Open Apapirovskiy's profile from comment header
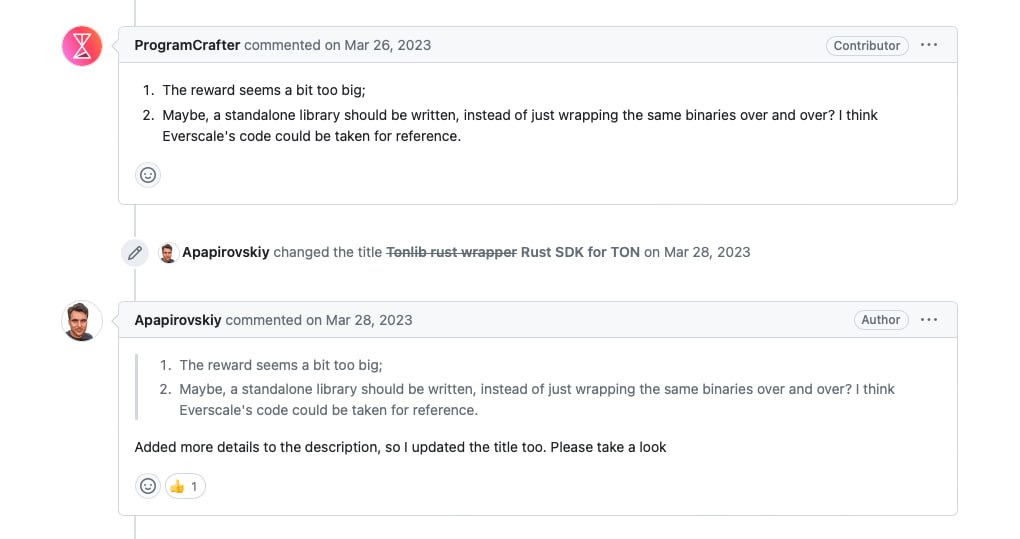Image resolution: width=1020 pixels, height=539 pixels. pyautogui.click(x=178, y=320)
